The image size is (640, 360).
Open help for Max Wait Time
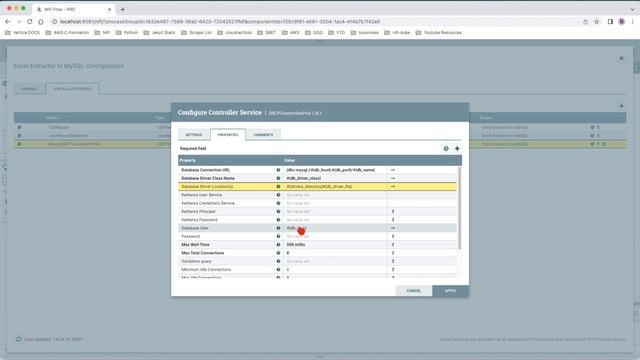pyautogui.click(x=278, y=244)
